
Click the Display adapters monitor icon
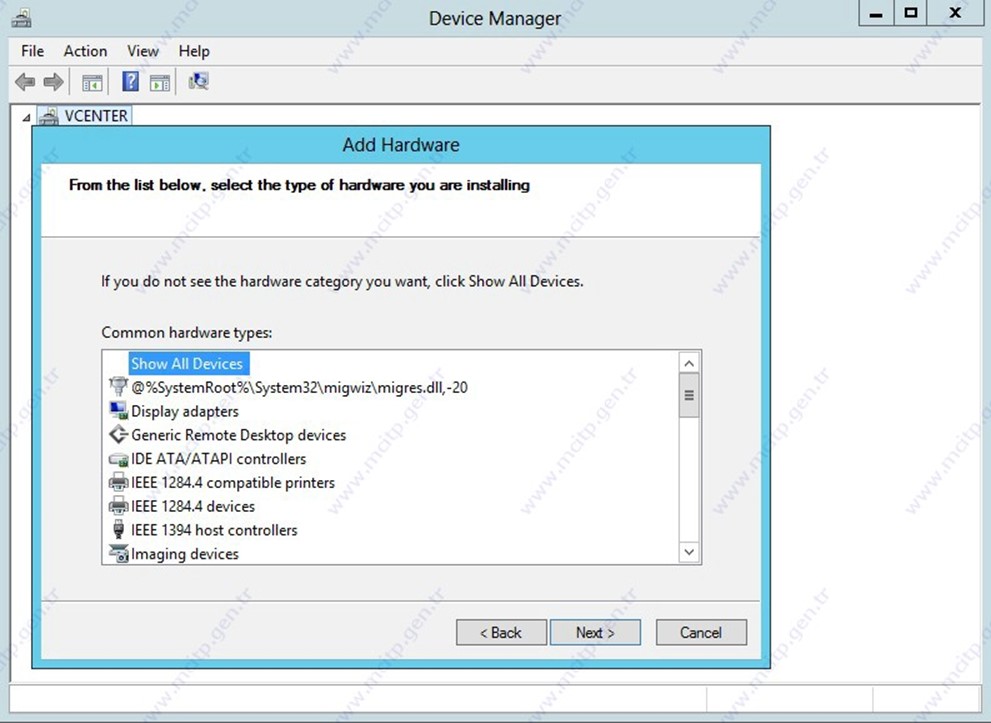click(x=118, y=411)
